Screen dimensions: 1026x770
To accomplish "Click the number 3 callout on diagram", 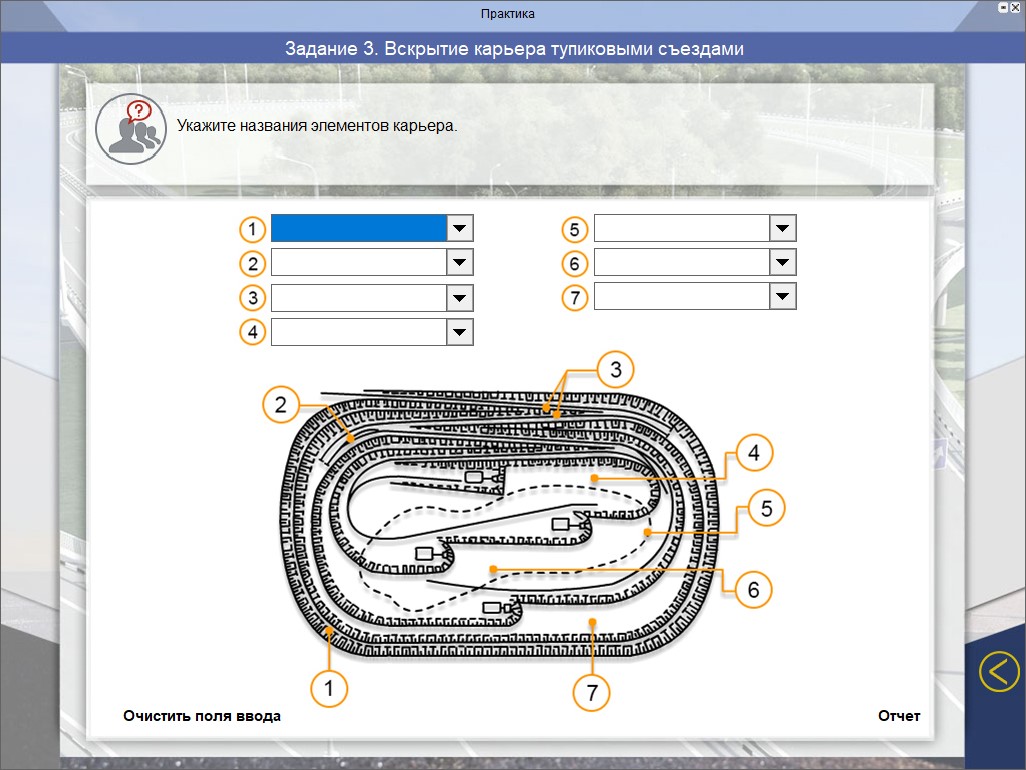I will point(615,369).
